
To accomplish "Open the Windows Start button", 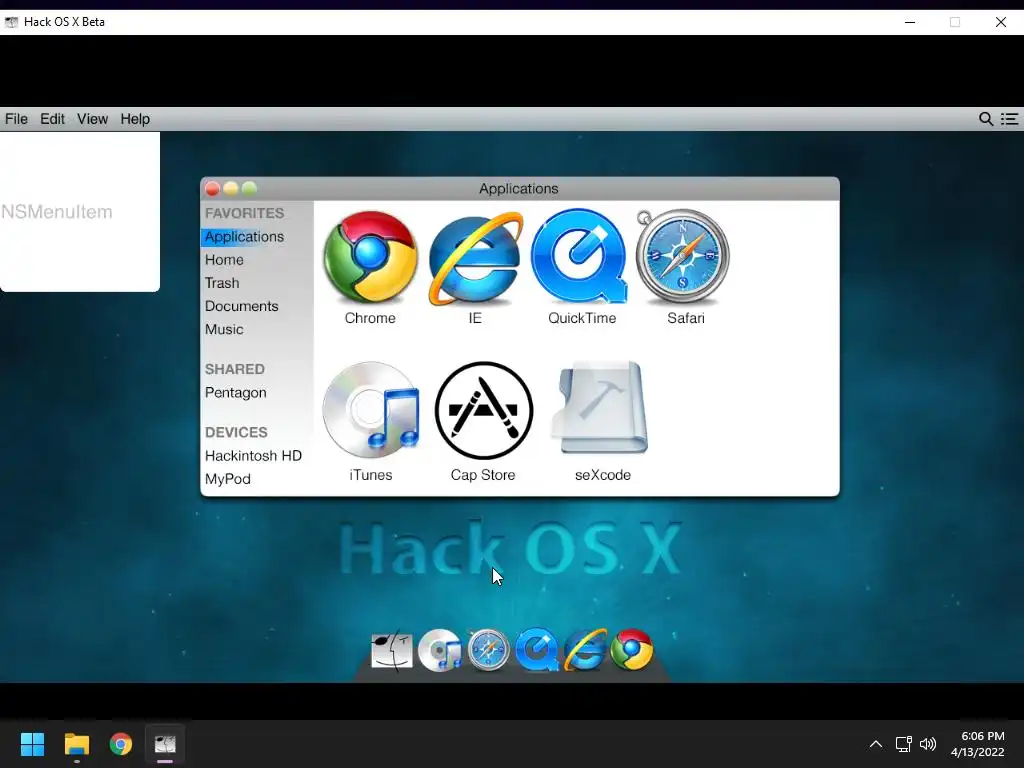I will coord(32,744).
